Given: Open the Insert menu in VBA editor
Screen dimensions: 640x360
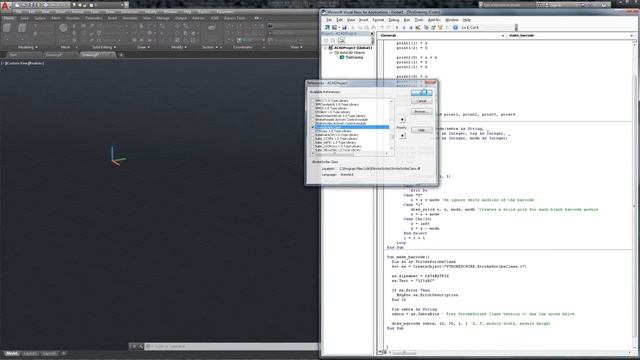Looking at the screenshot, I should pyautogui.click(x=363, y=20).
